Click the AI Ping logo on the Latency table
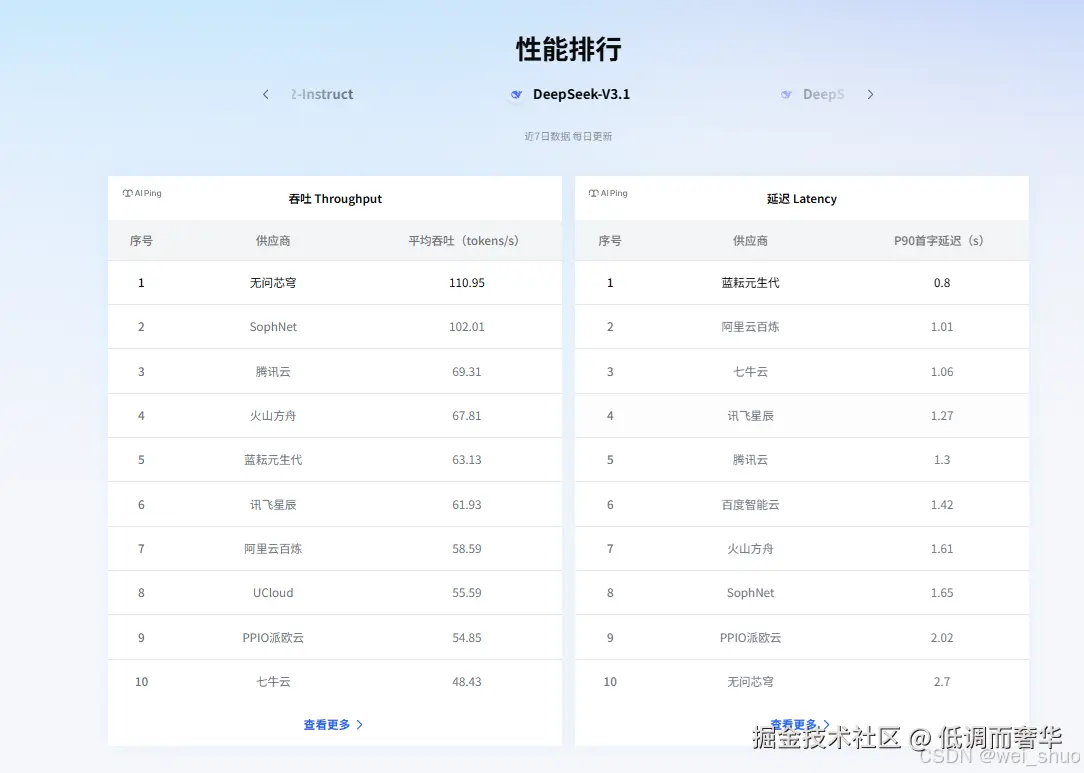Image resolution: width=1084 pixels, height=773 pixels. pyautogui.click(x=607, y=193)
